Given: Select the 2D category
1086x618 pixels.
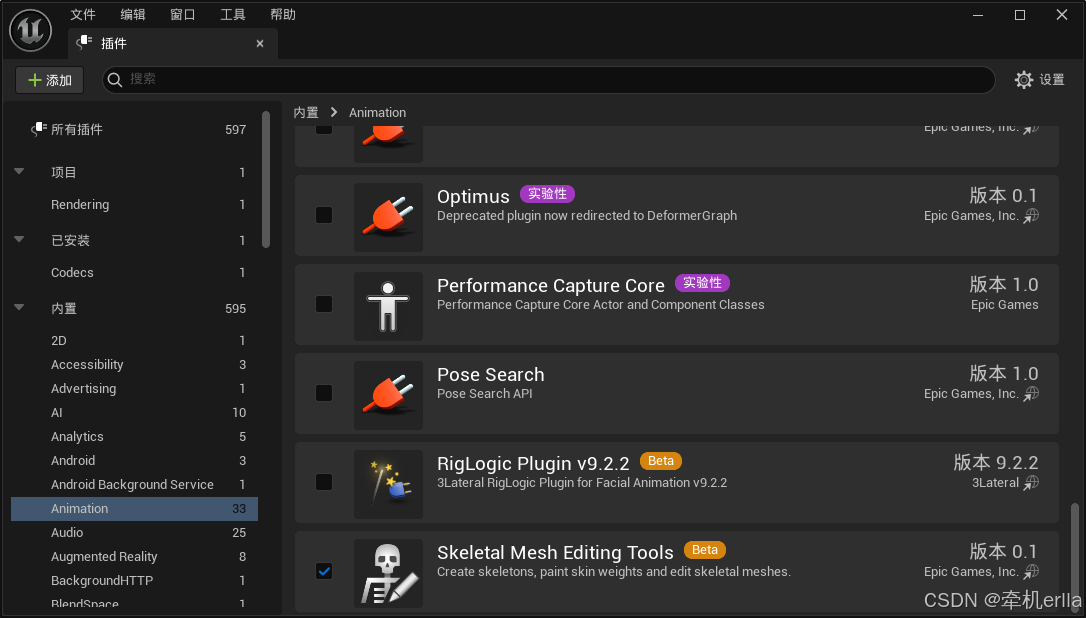Looking at the screenshot, I should [134, 340].
